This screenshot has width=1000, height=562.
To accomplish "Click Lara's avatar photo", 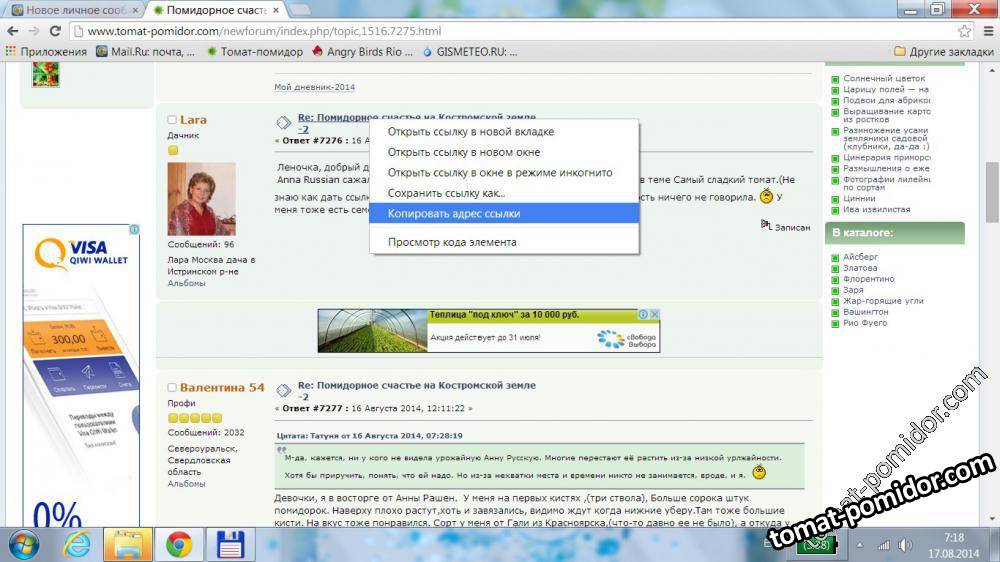I will [201, 198].
